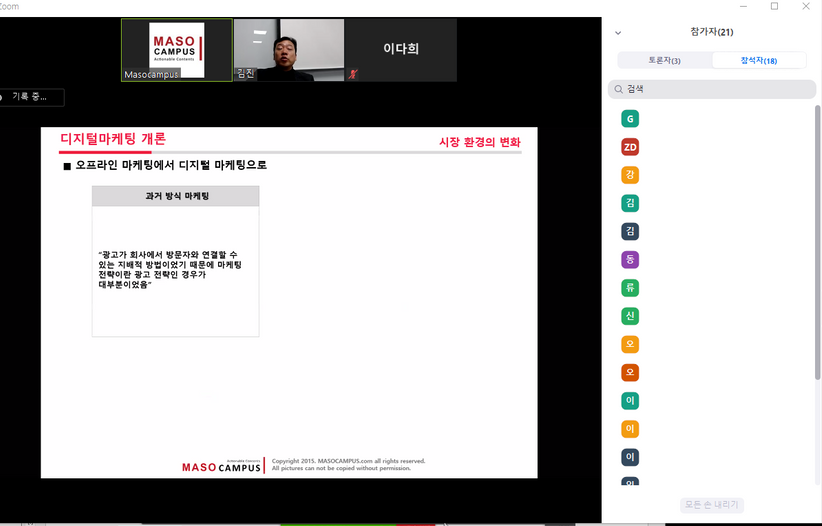Select the red 'ZD' participant avatar
The image size is (822, 526).
pyautogui.click(x=630, y=147)
